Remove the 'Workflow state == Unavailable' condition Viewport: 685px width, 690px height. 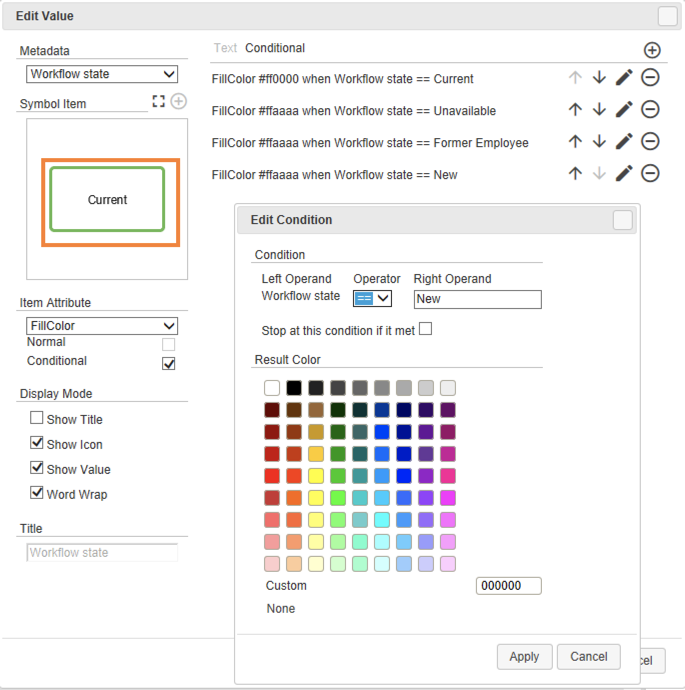(x=650, y=110)
